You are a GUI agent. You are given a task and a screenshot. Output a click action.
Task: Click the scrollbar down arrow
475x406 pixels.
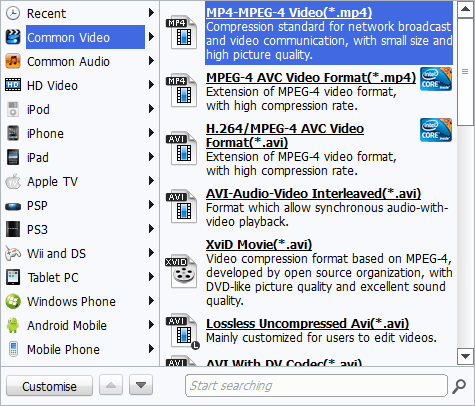[465, 357]
